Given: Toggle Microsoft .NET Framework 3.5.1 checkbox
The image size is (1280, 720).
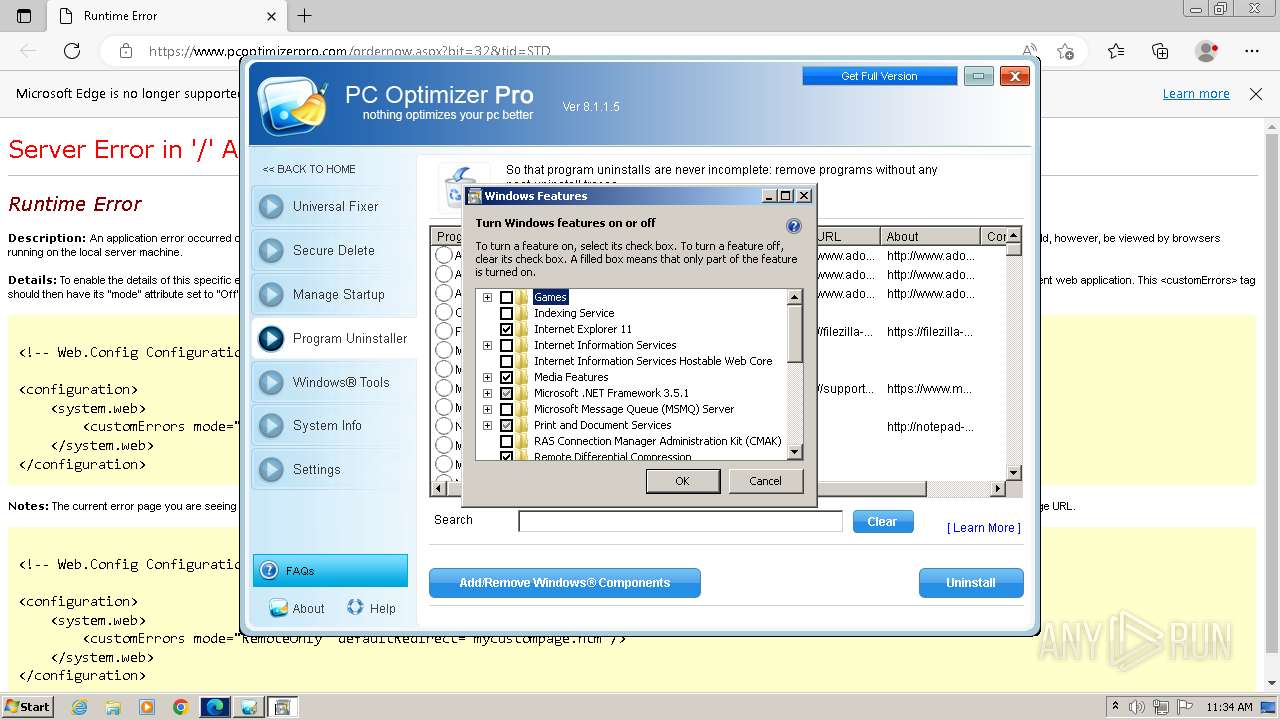Looking at the screenshot, I should coord(507,394).
